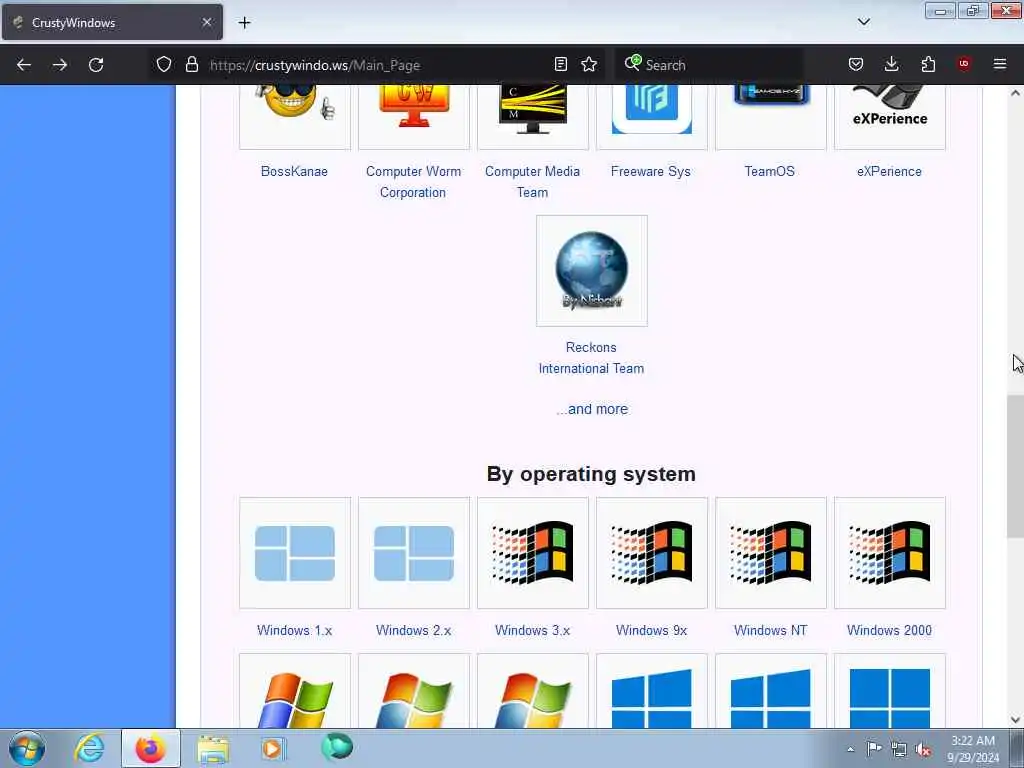Viewport: 1024px width, 768px height.
Task: Select the Firefox taskbar button
Action: (151, 748)
